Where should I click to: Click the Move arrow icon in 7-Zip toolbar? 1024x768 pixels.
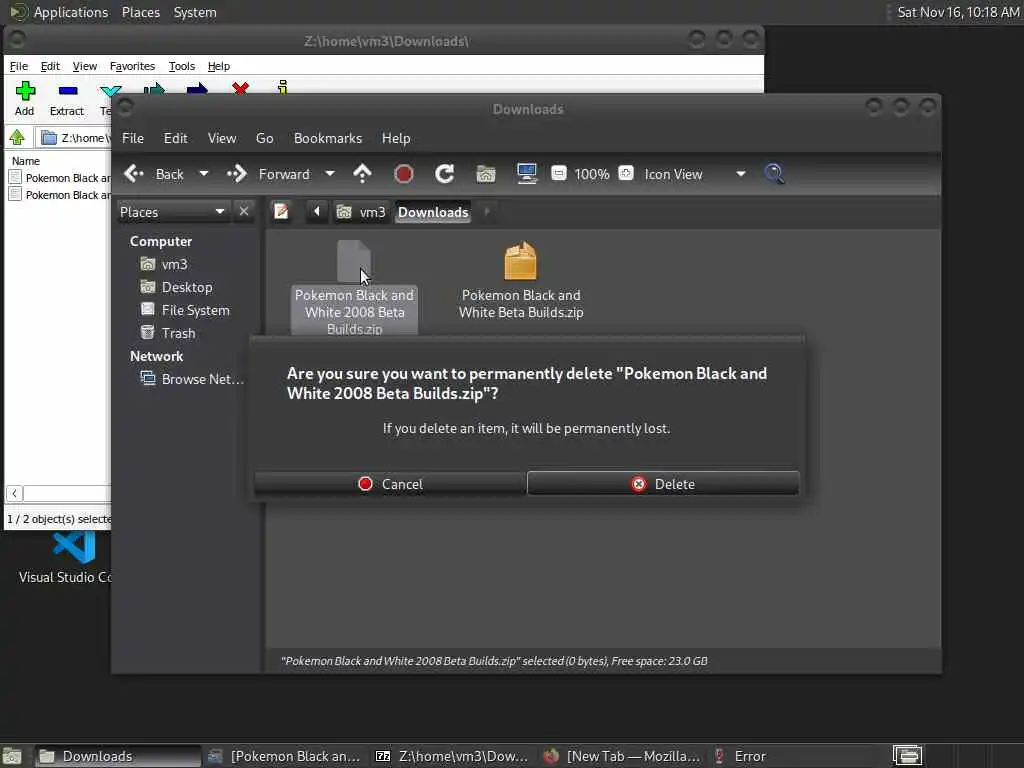click(197, 88)
